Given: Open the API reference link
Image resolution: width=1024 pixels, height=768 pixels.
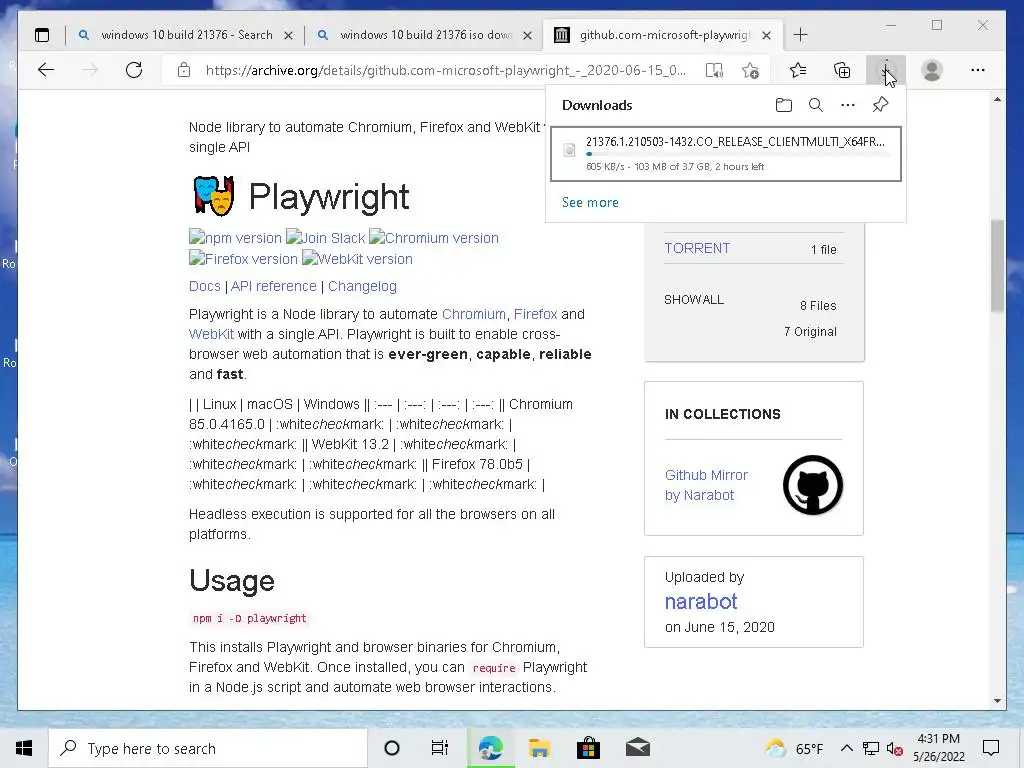Looking at the screenshot, I should point(273,286).
